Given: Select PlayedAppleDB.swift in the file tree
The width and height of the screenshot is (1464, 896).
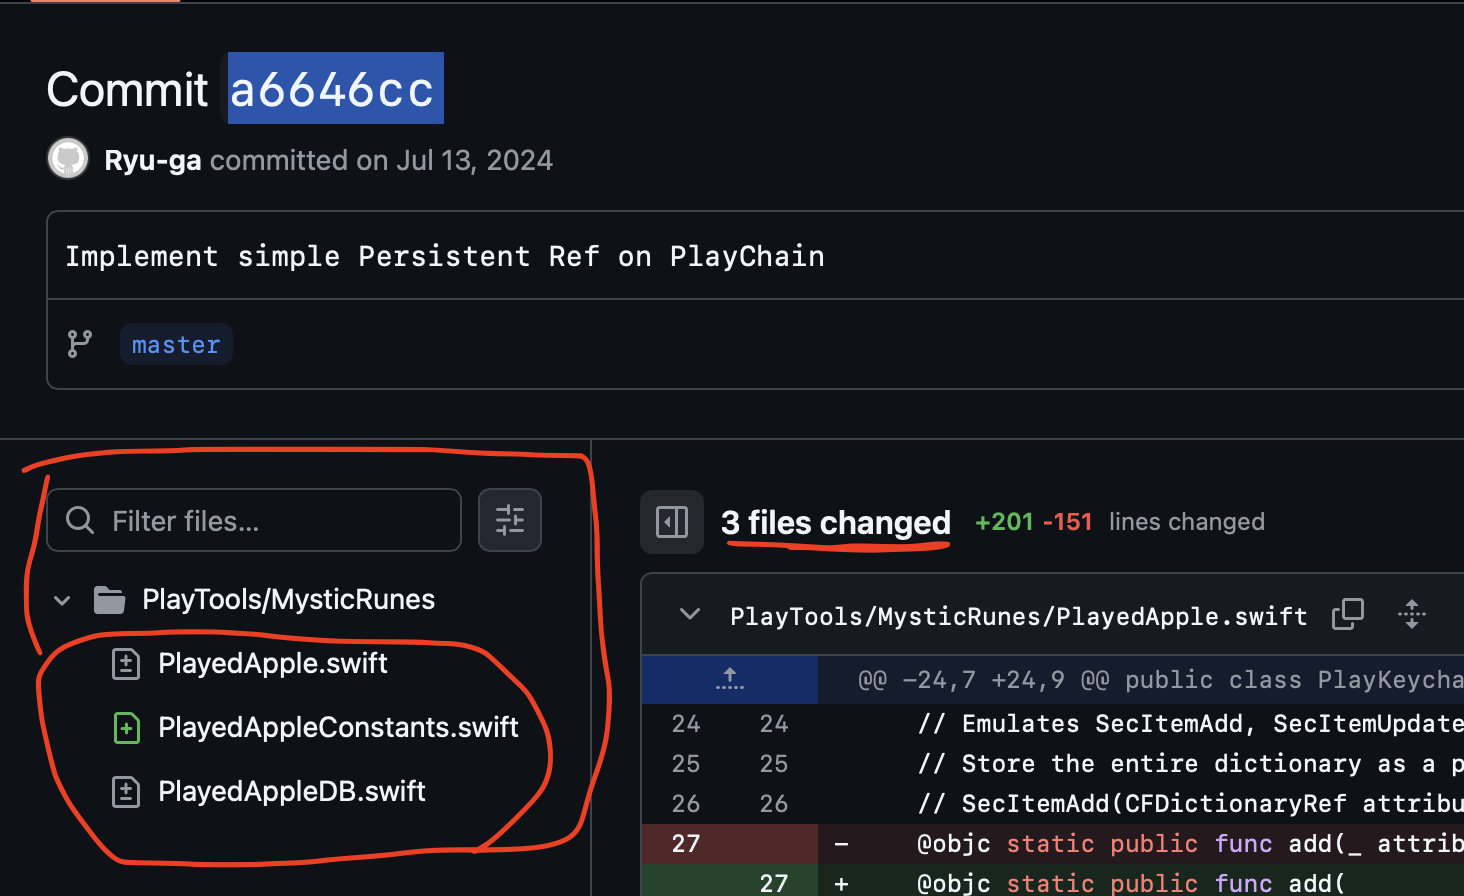Looking at the screenshot, I should [x=292, y=792].
